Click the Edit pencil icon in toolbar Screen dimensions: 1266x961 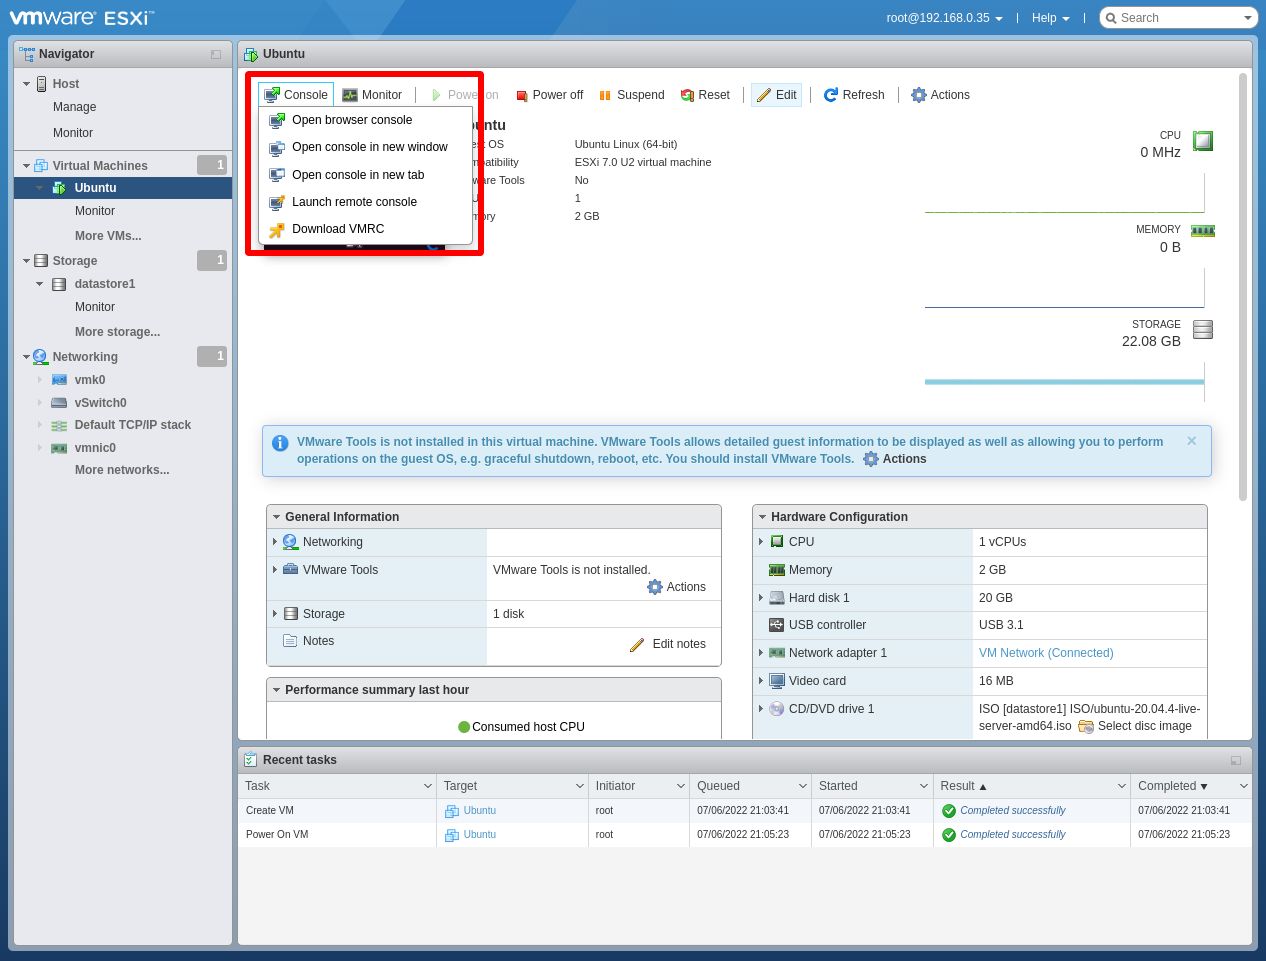pos(764,95)
